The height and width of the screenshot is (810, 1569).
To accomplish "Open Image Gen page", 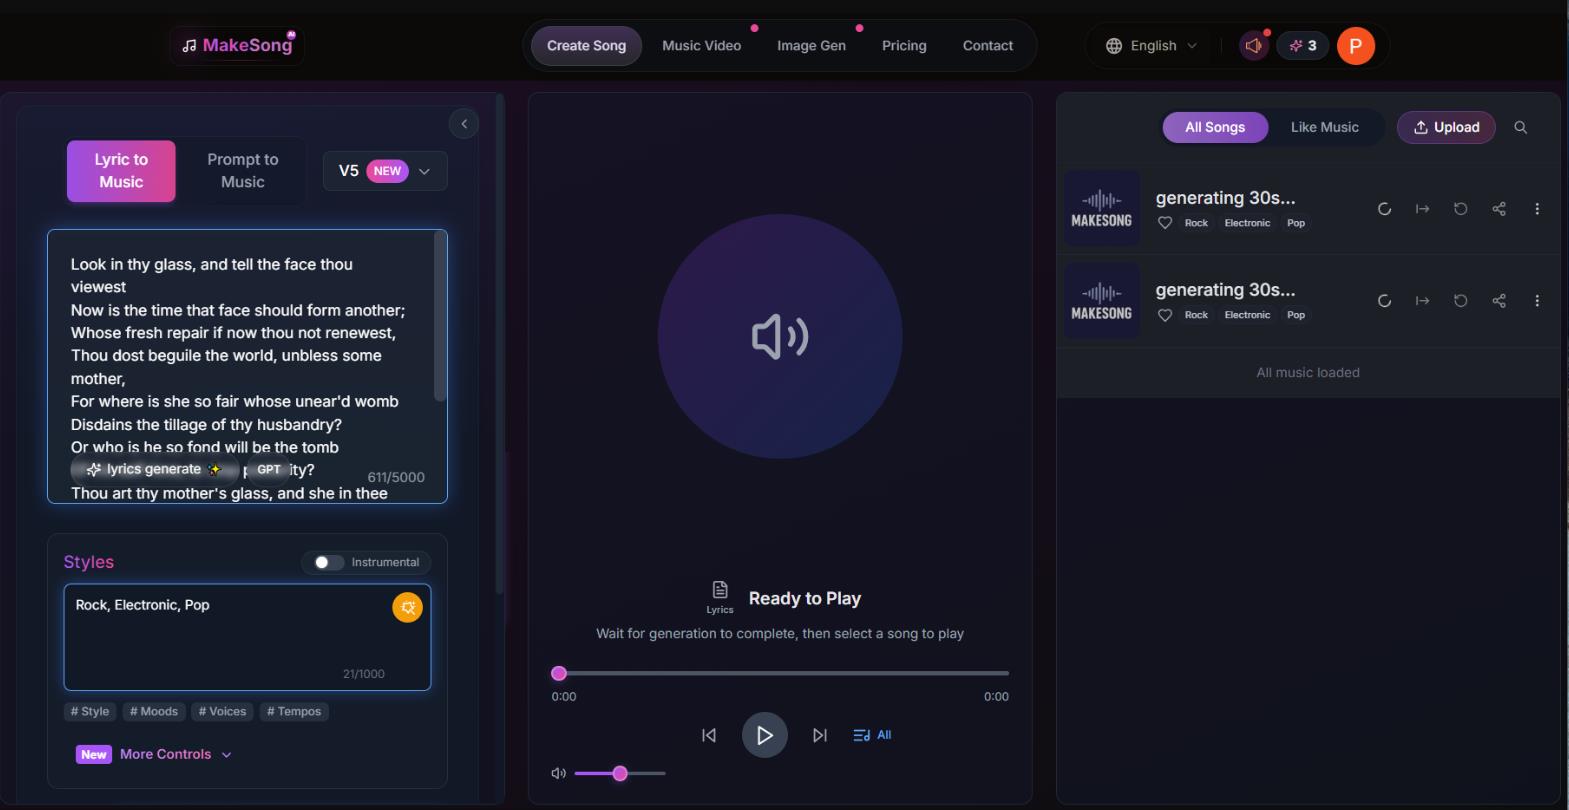I will [x=811, y=46].
